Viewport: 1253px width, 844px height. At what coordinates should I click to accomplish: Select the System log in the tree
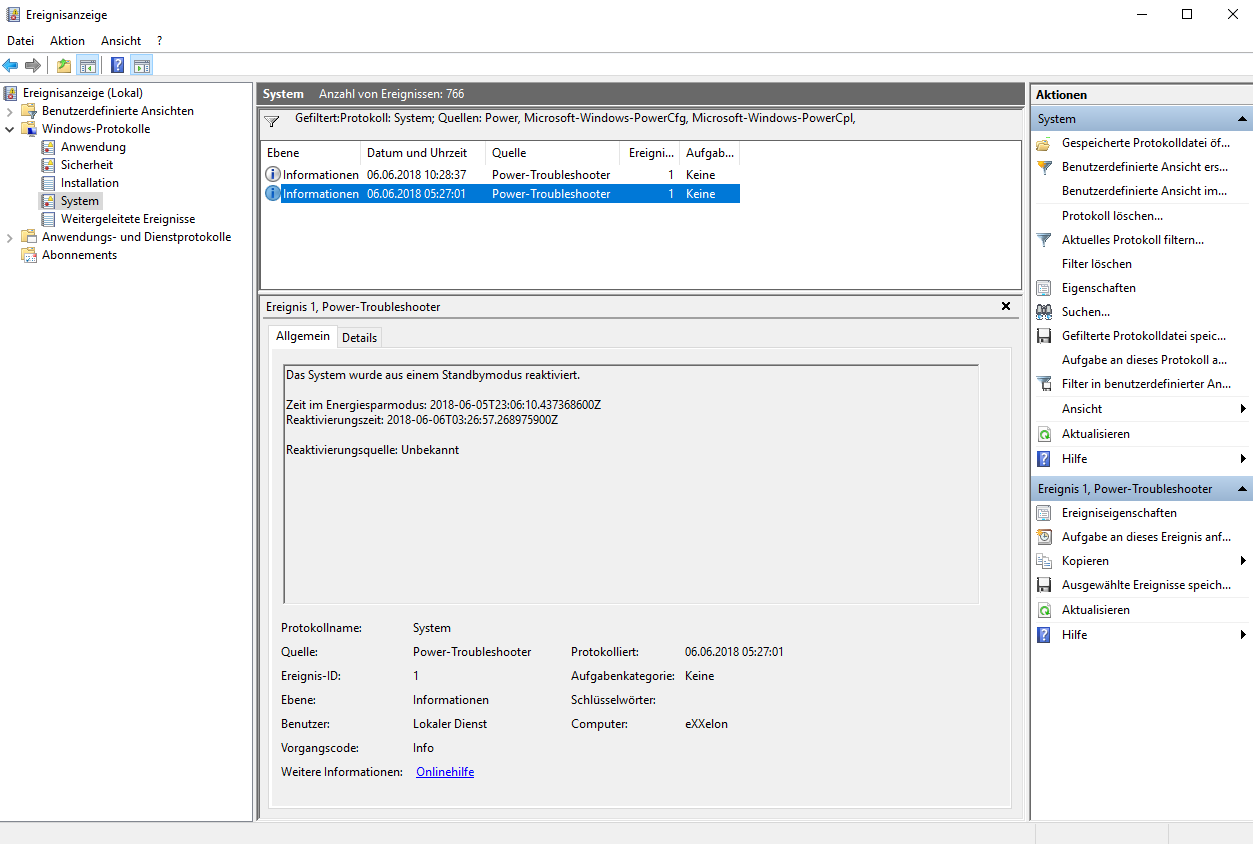(80, 201)
